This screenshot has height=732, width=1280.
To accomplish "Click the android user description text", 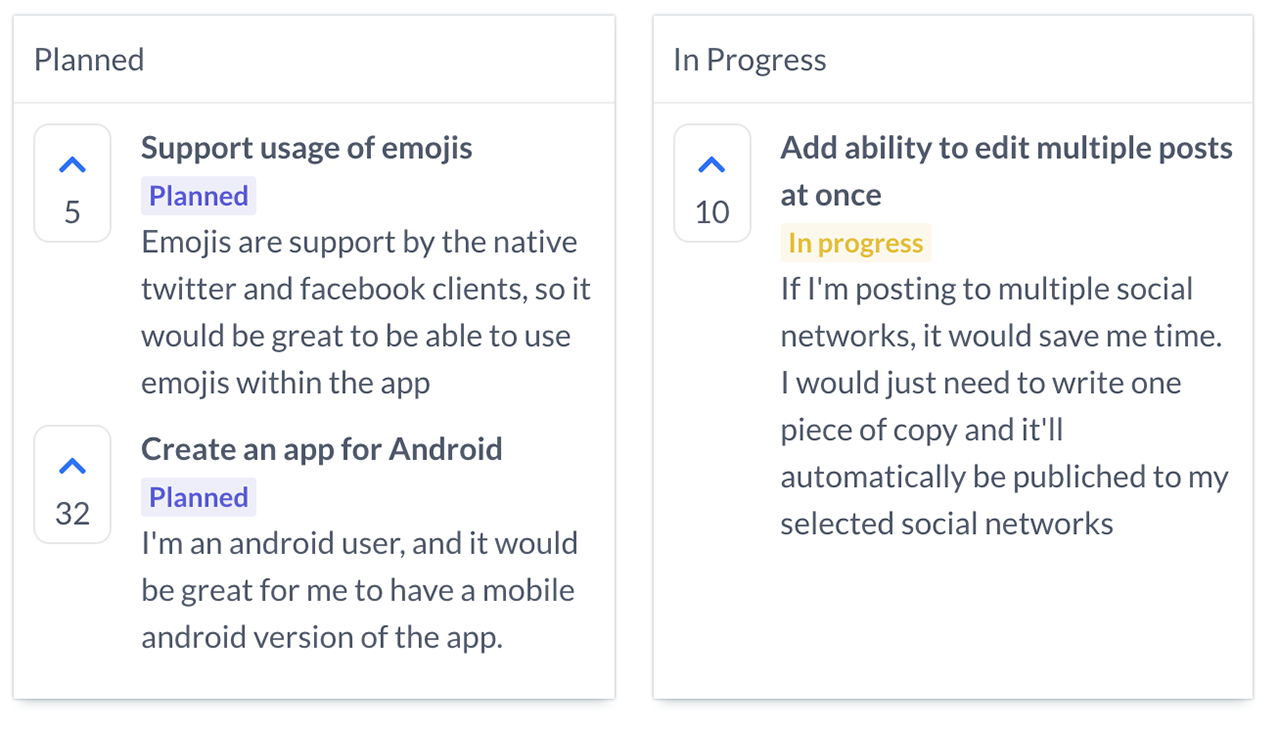I will (359, 590).
